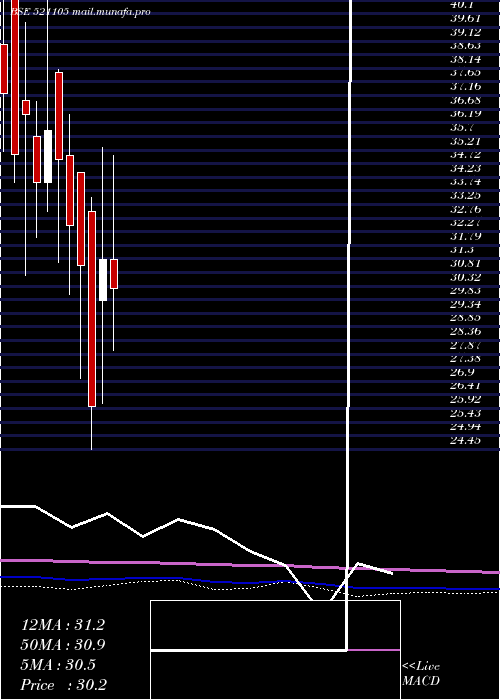500x700 pixels.
Task: Click the 35.21 price axis label
Action: 465,141
